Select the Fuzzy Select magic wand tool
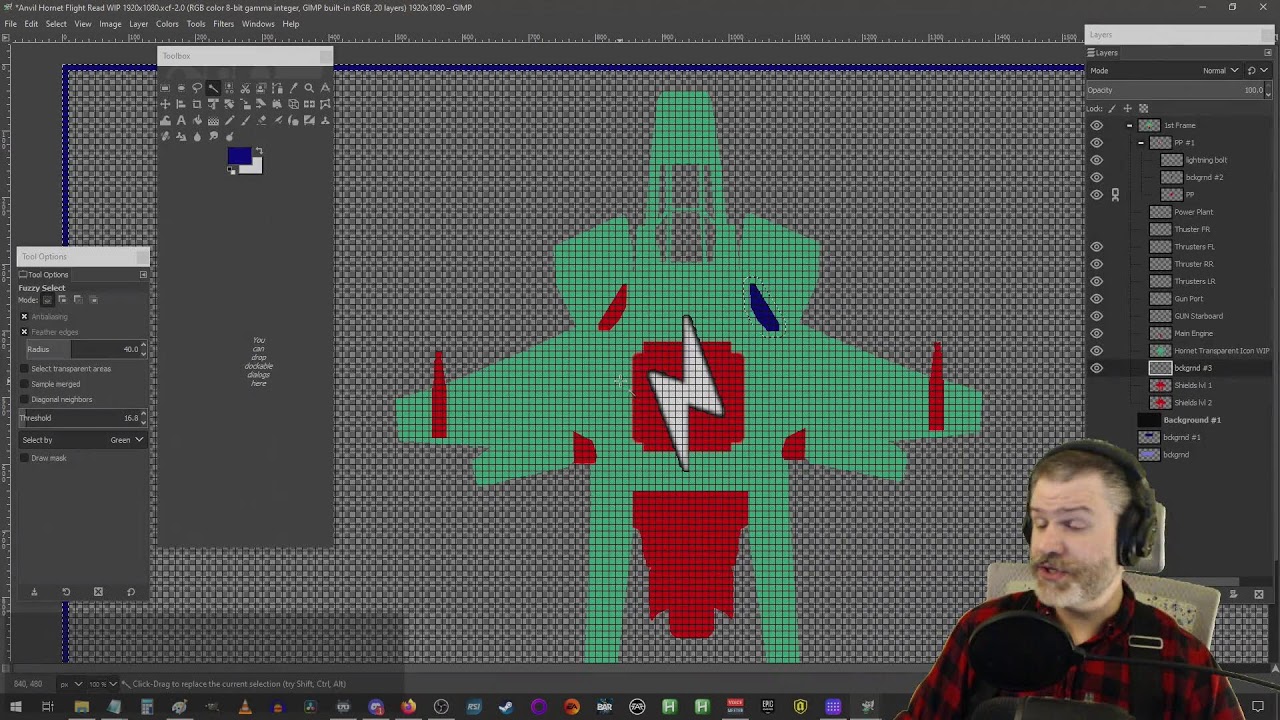1280x720 pixels. 213,88
